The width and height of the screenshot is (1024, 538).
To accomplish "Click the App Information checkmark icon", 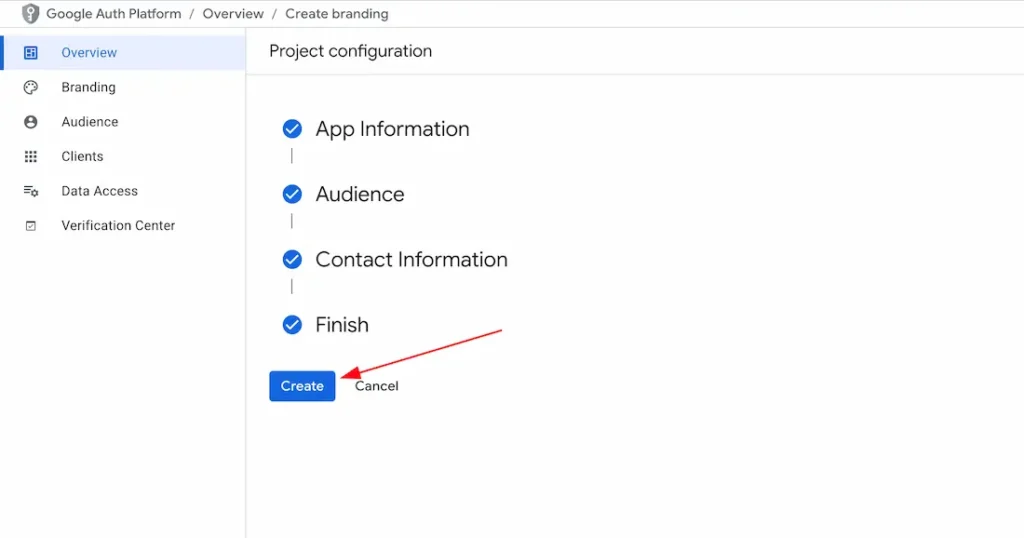I will [292, 129].
